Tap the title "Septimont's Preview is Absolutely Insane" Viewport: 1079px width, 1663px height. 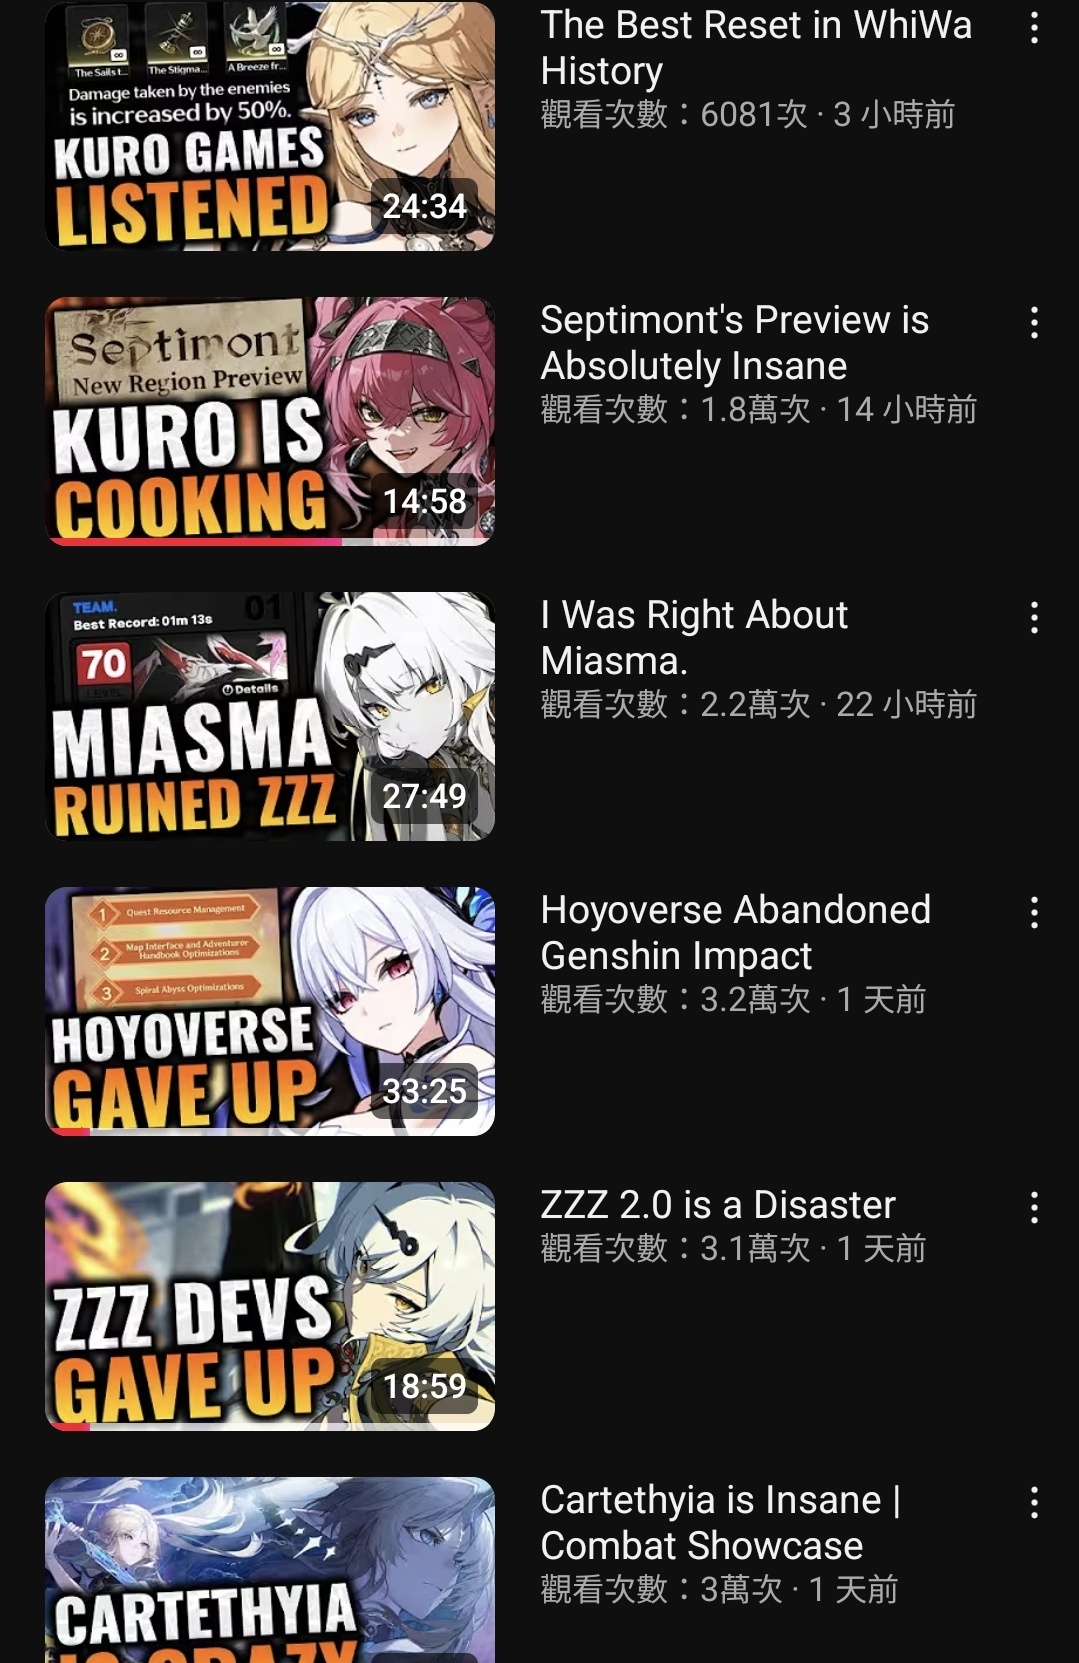(x=735, y=343)
